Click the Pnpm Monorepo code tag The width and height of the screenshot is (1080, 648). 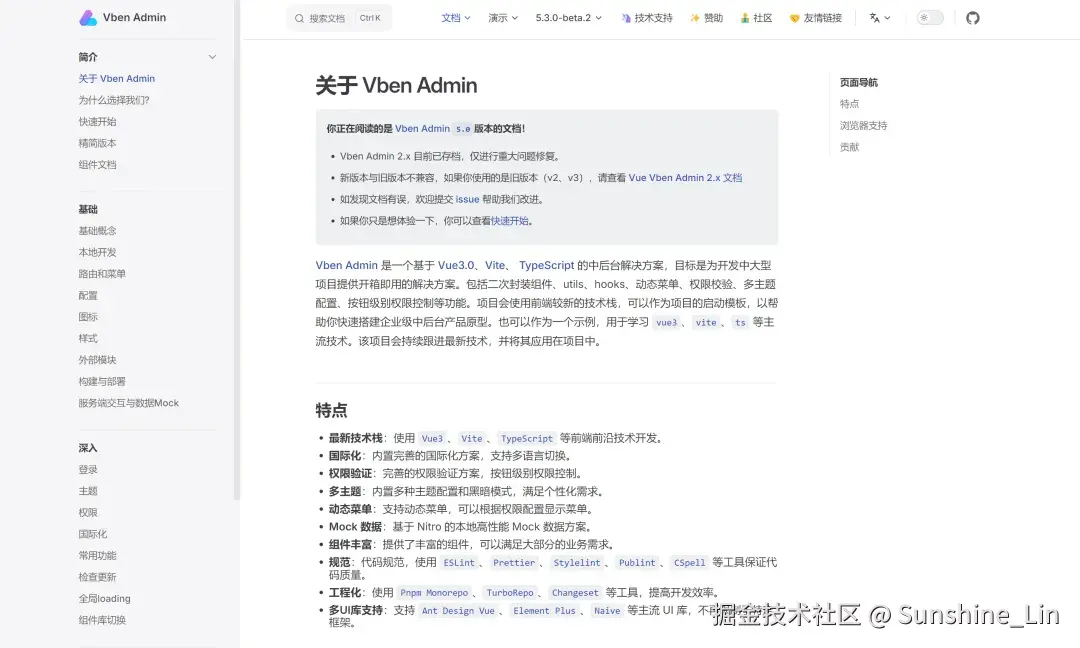click(x=434, y=593)
